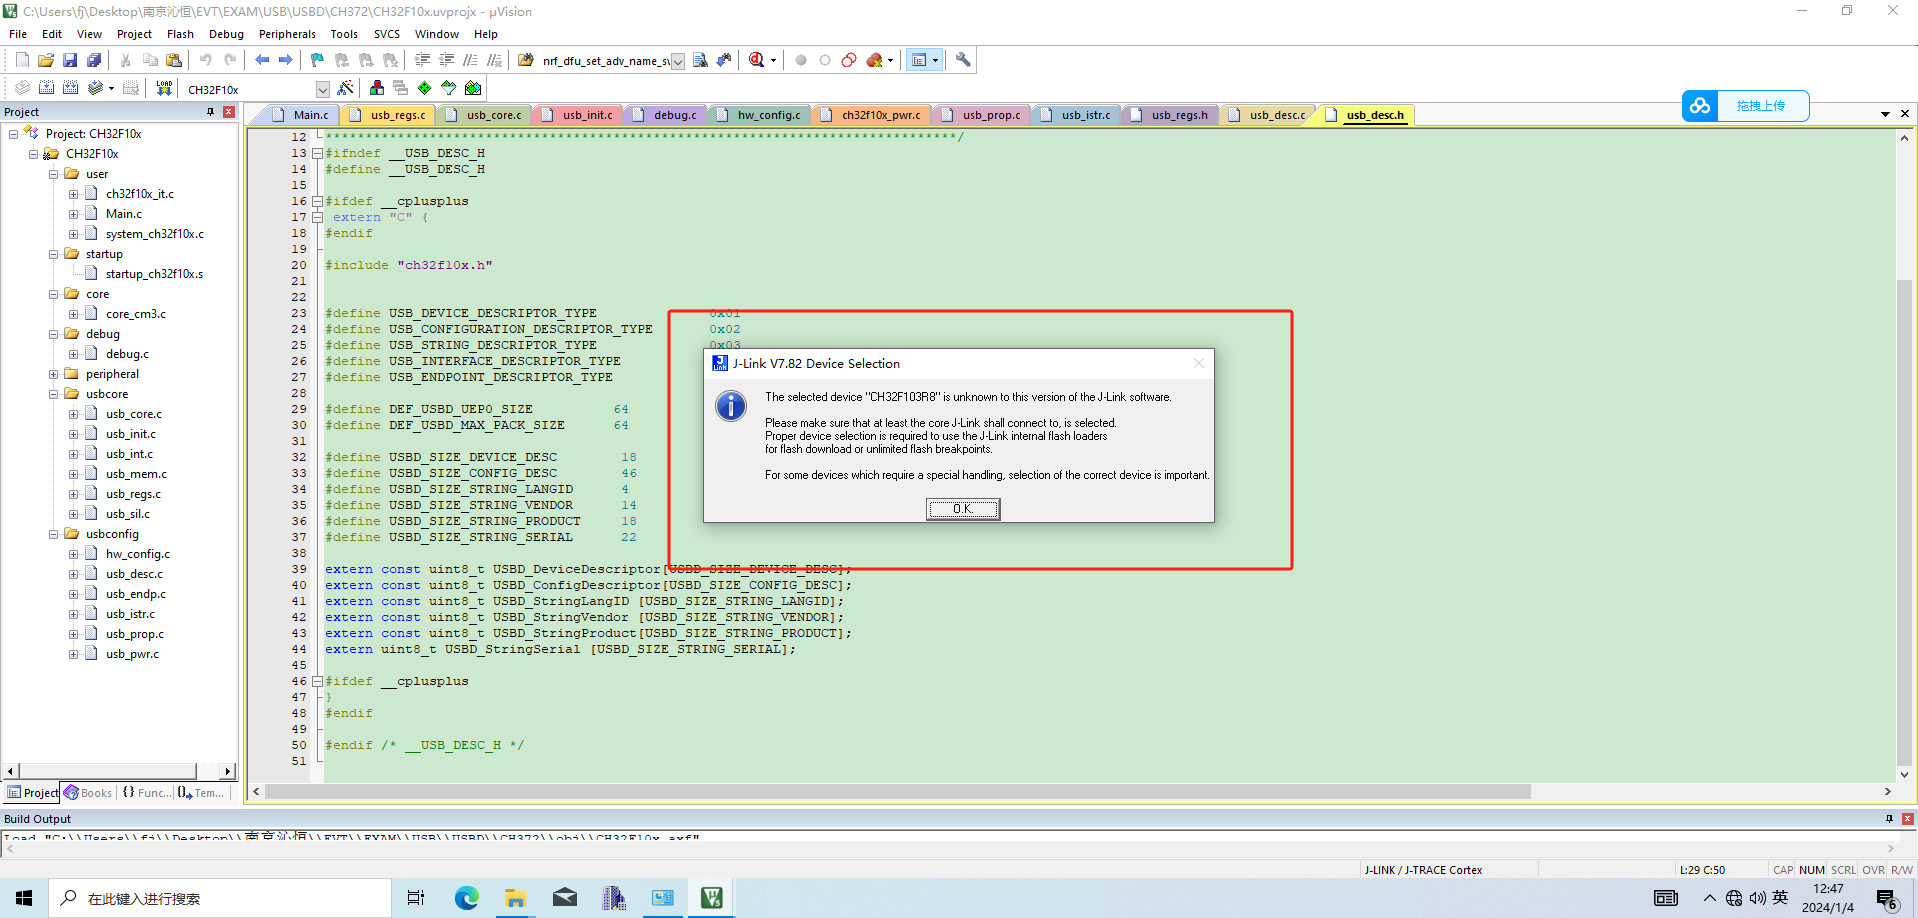Open Microsoft Edge from the taskbar
This screenshot has height=918, width=1918.
point(467,898)
